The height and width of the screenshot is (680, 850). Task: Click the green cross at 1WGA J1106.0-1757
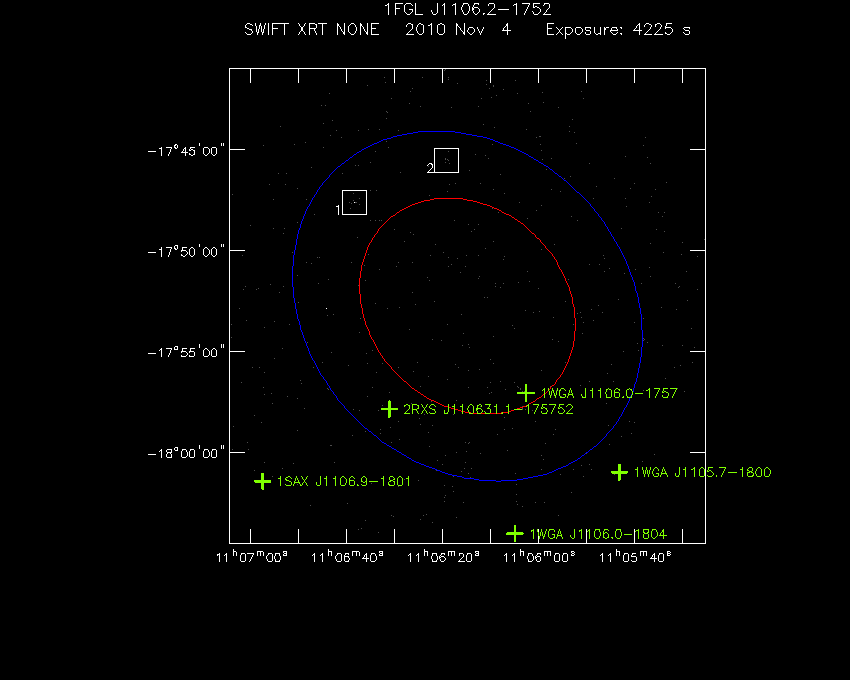point(526,393)
